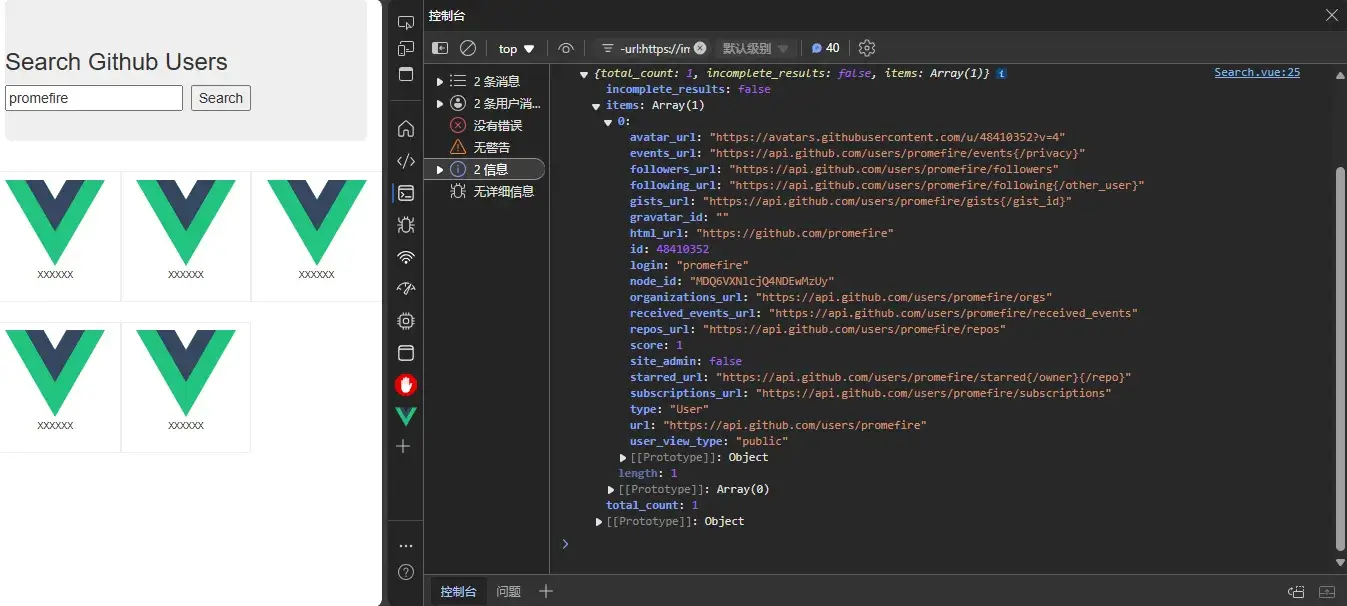
Task: Open console settings gear icon
Action: (x=867, y=48)
